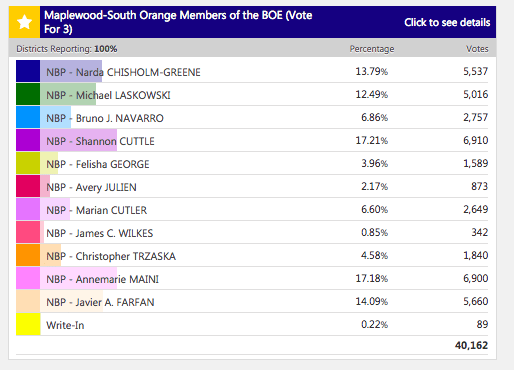Click Bruno J. NAVARRO's blue swatch
Viewport: 514px width, 370px height.
[x=28, y=117]
